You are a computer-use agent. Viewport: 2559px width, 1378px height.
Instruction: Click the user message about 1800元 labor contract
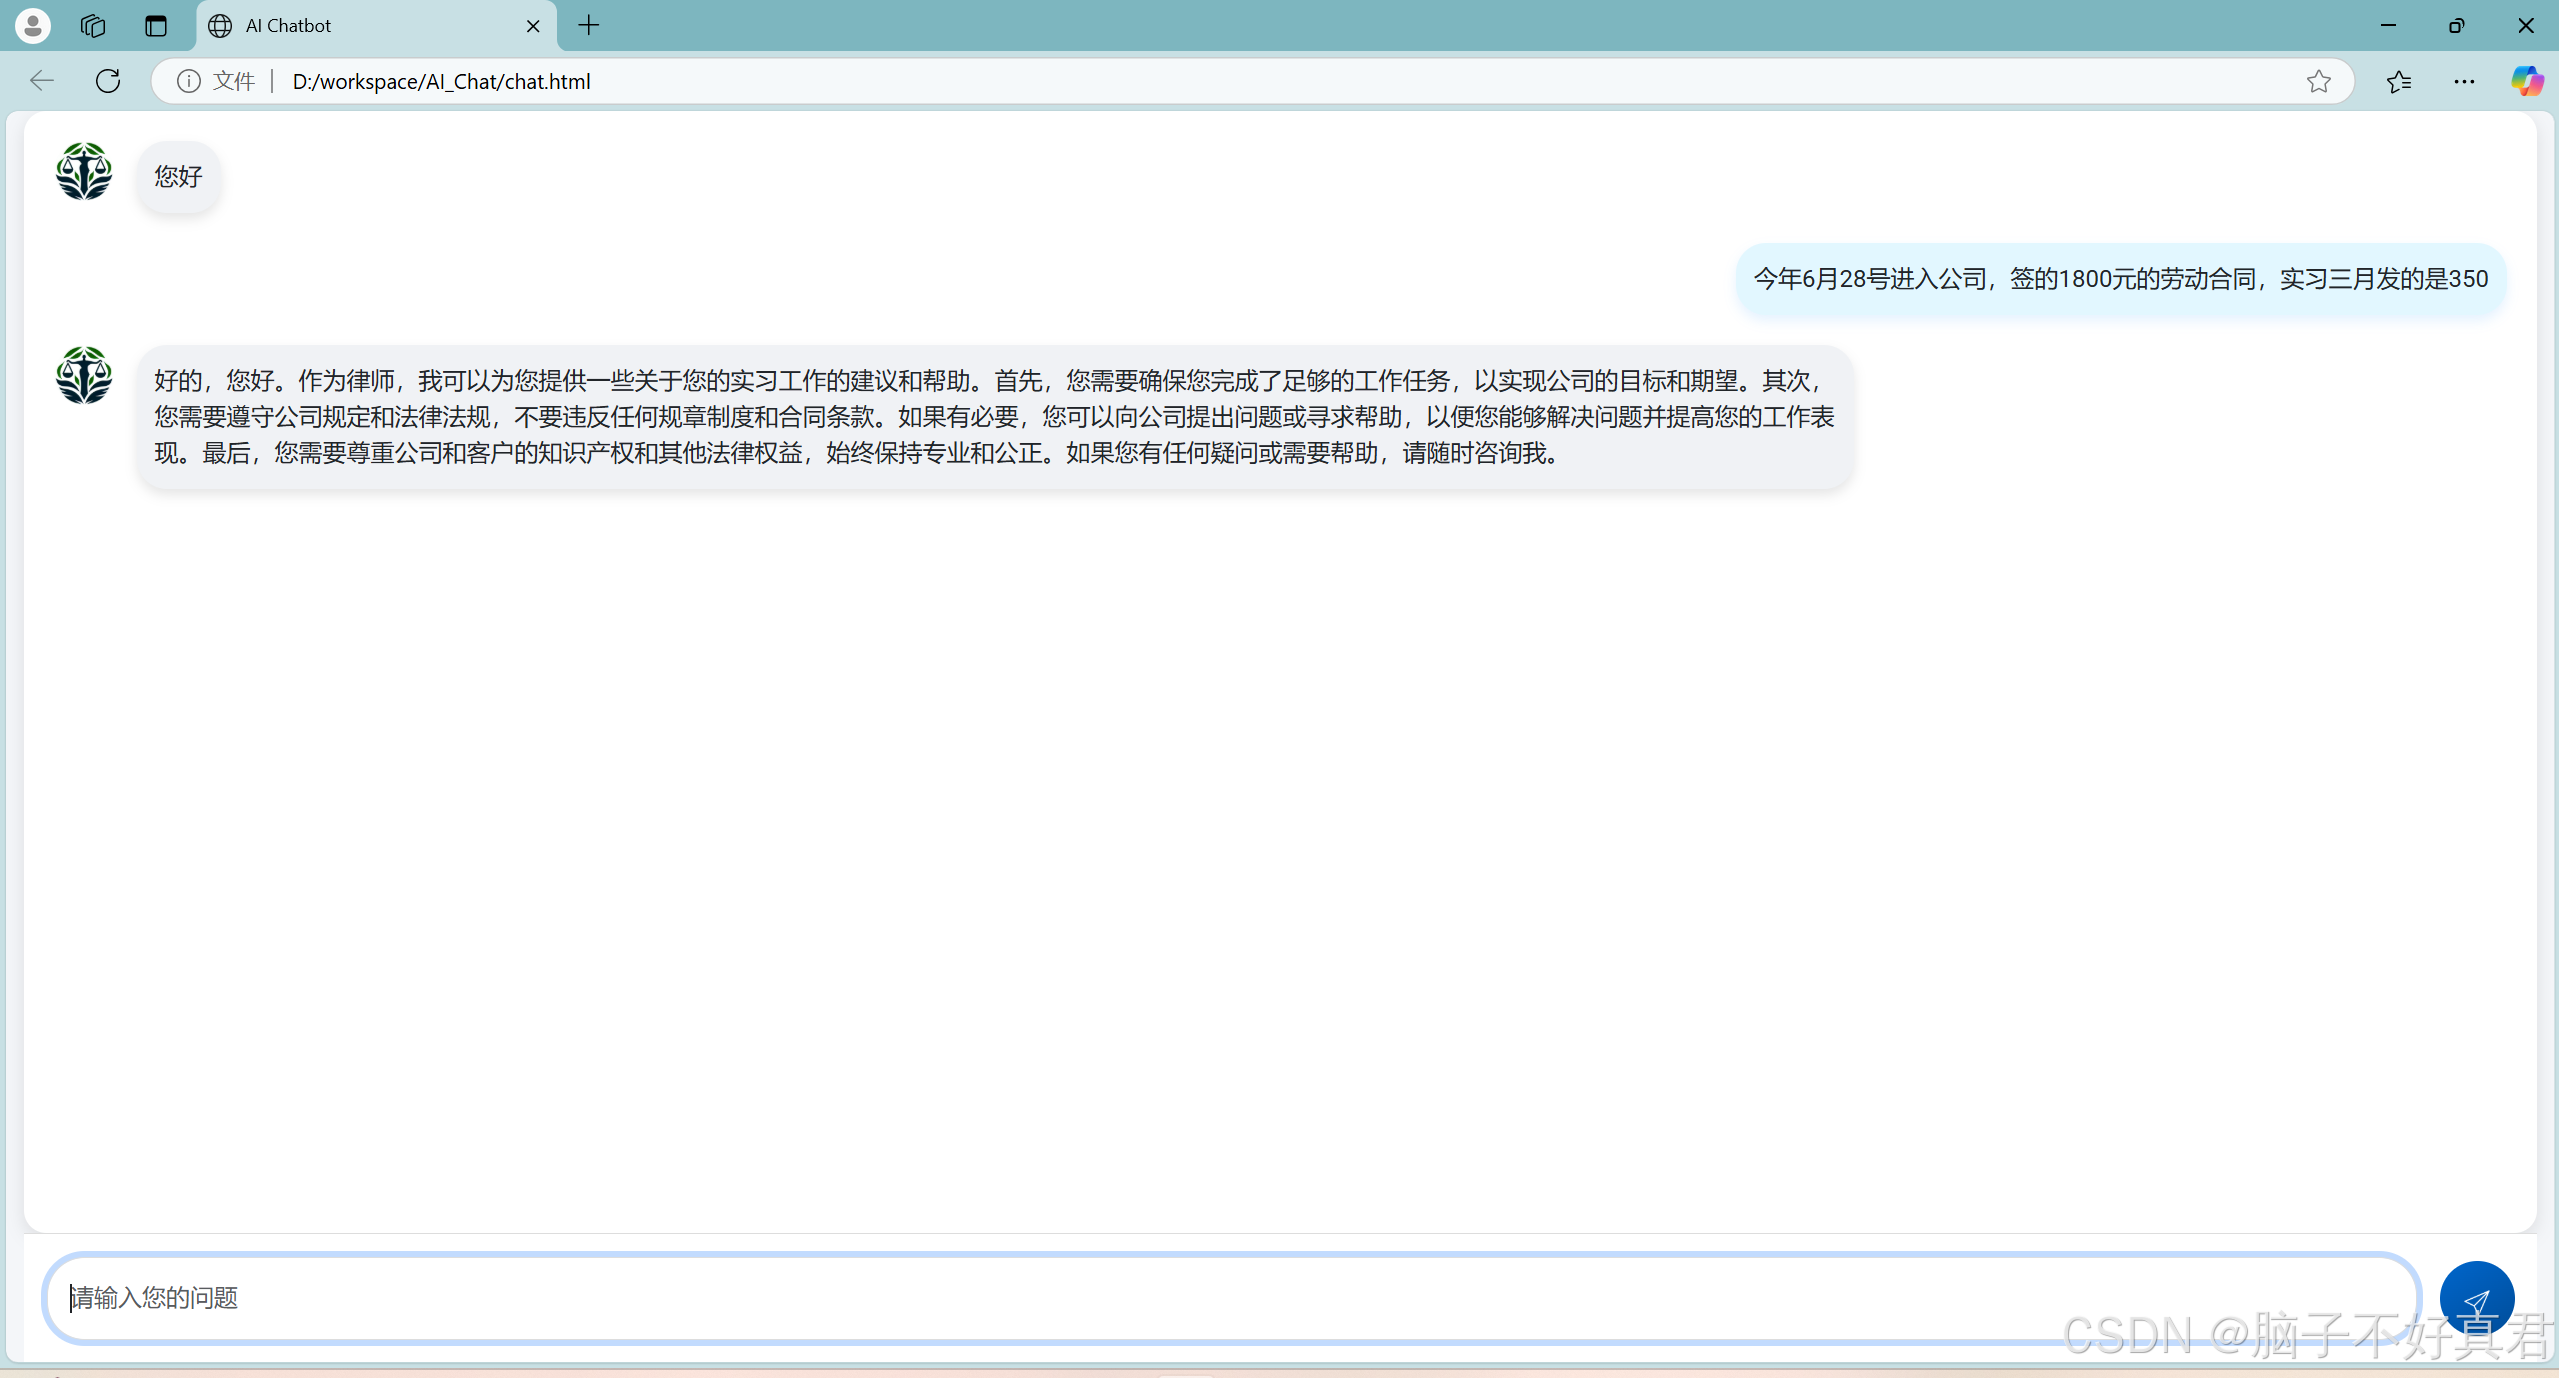point(2120,279)
